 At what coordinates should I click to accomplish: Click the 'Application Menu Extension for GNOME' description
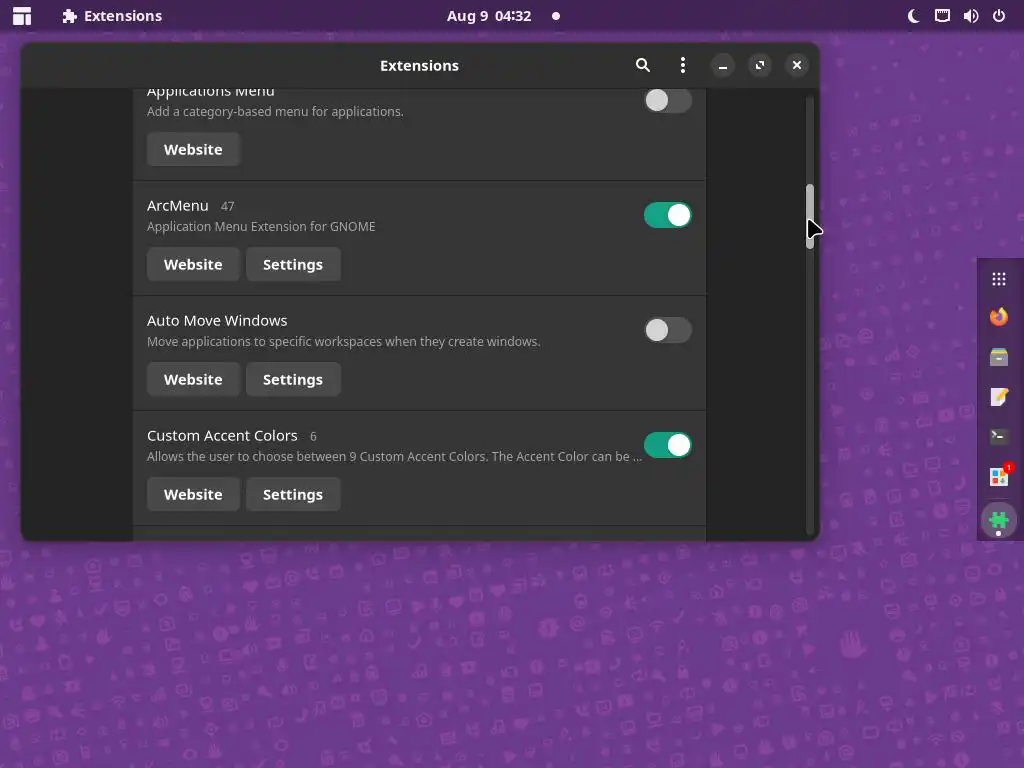tap(261, 227)
